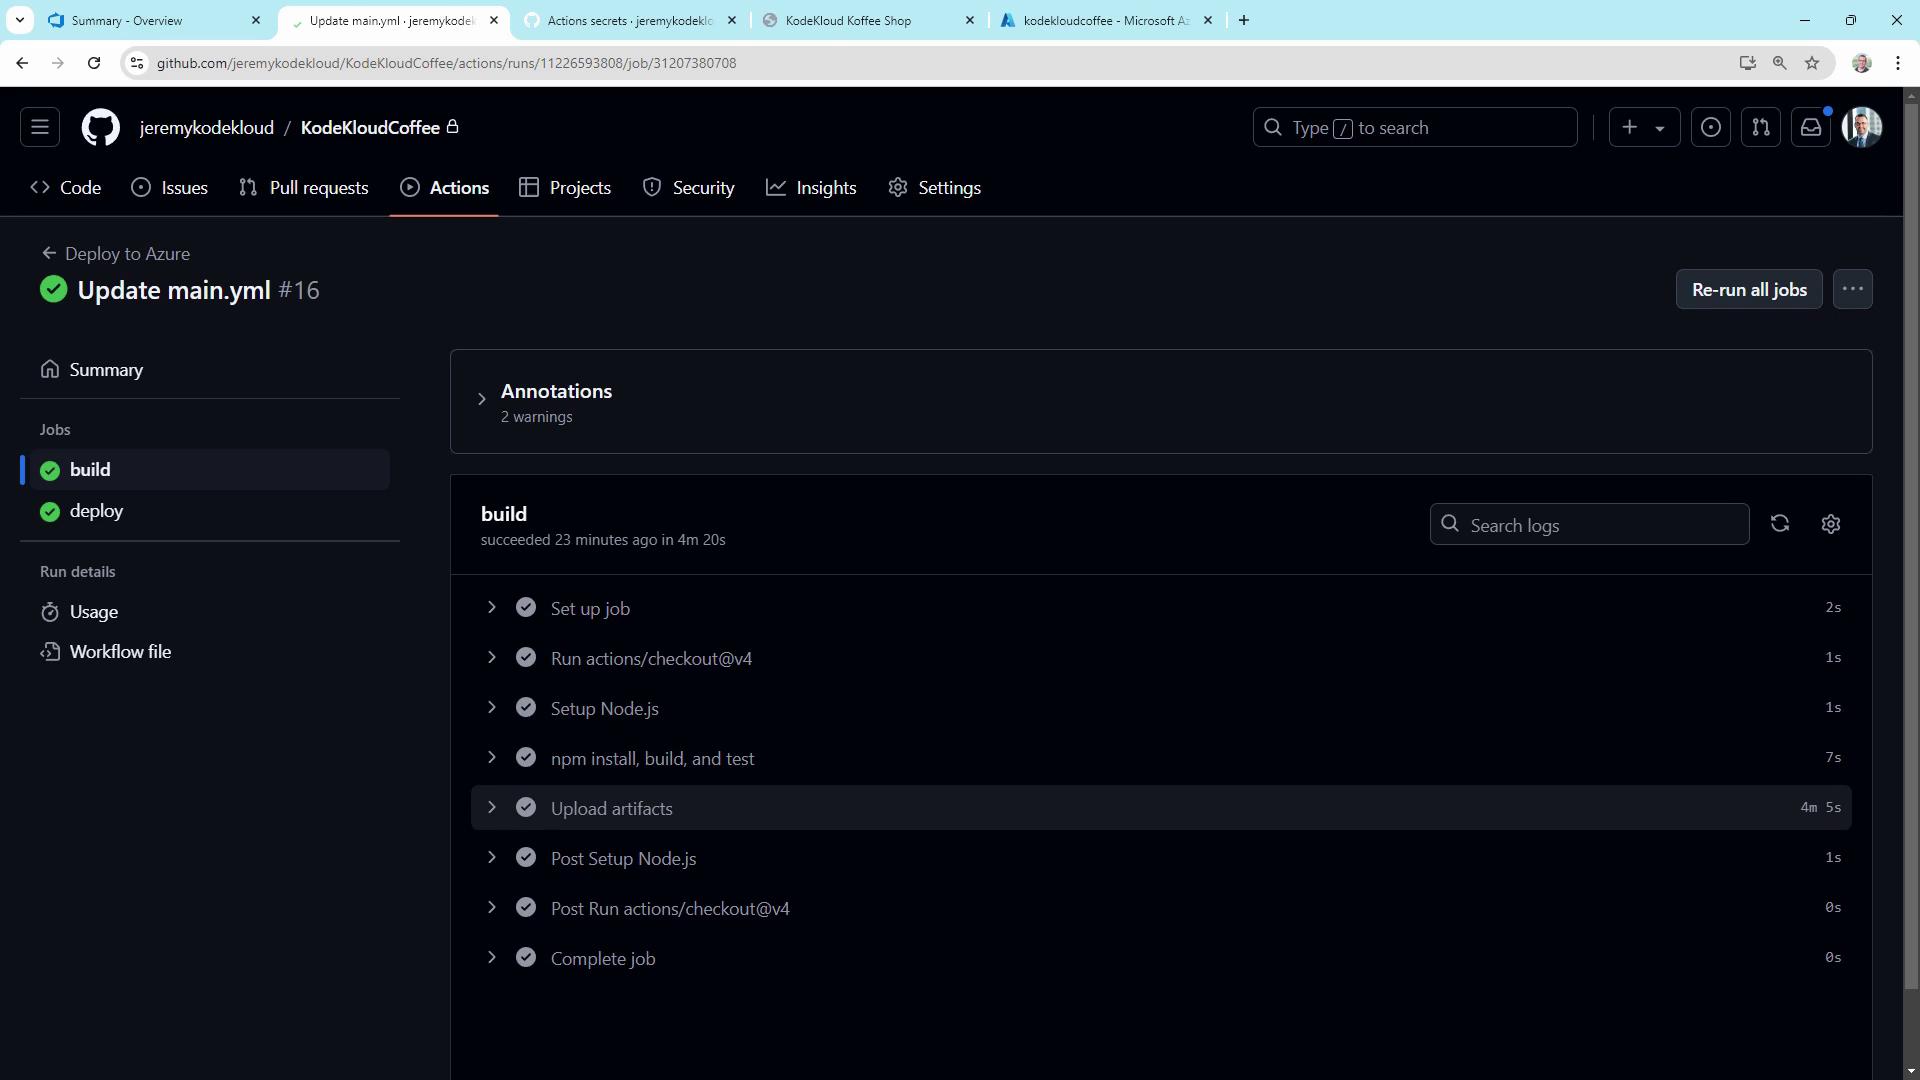Switch to KodeKloud Koffee Shop browser tab
The width and height of the screenshot is (1920, 1080).
tap(848, 20)
